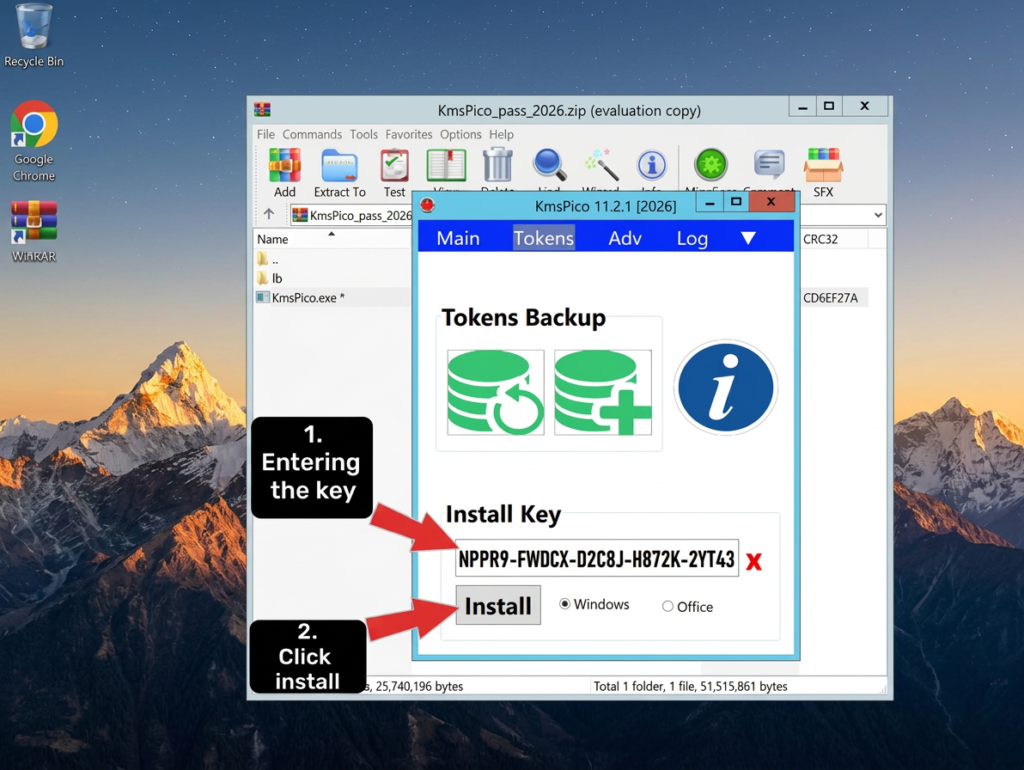
Task: Click the WinRAR address path KmsPico_pass_2026
Action: [x=360, y=216]
